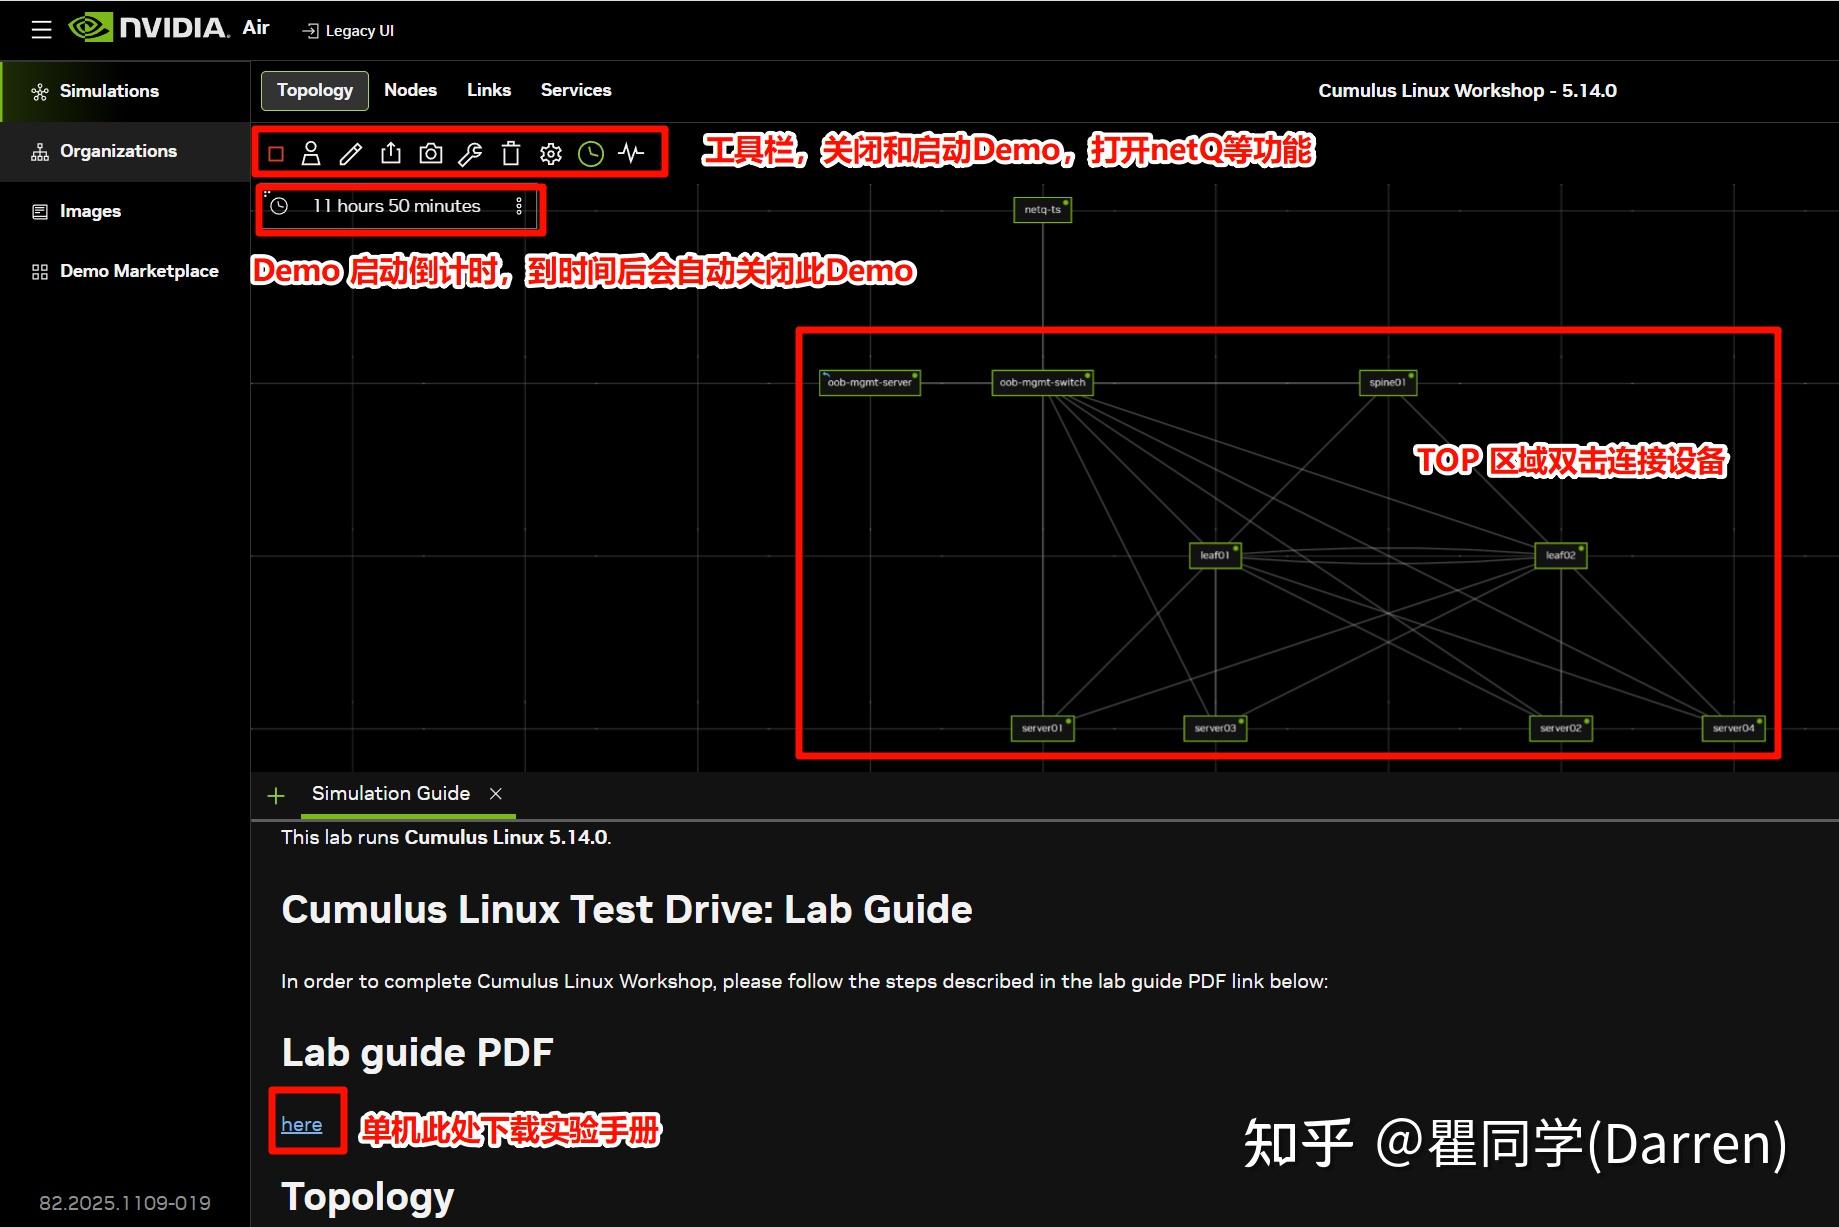Expand the options menu on netq-ts node
The height and width of the screenshot is (1227, 1839).
1066,203
